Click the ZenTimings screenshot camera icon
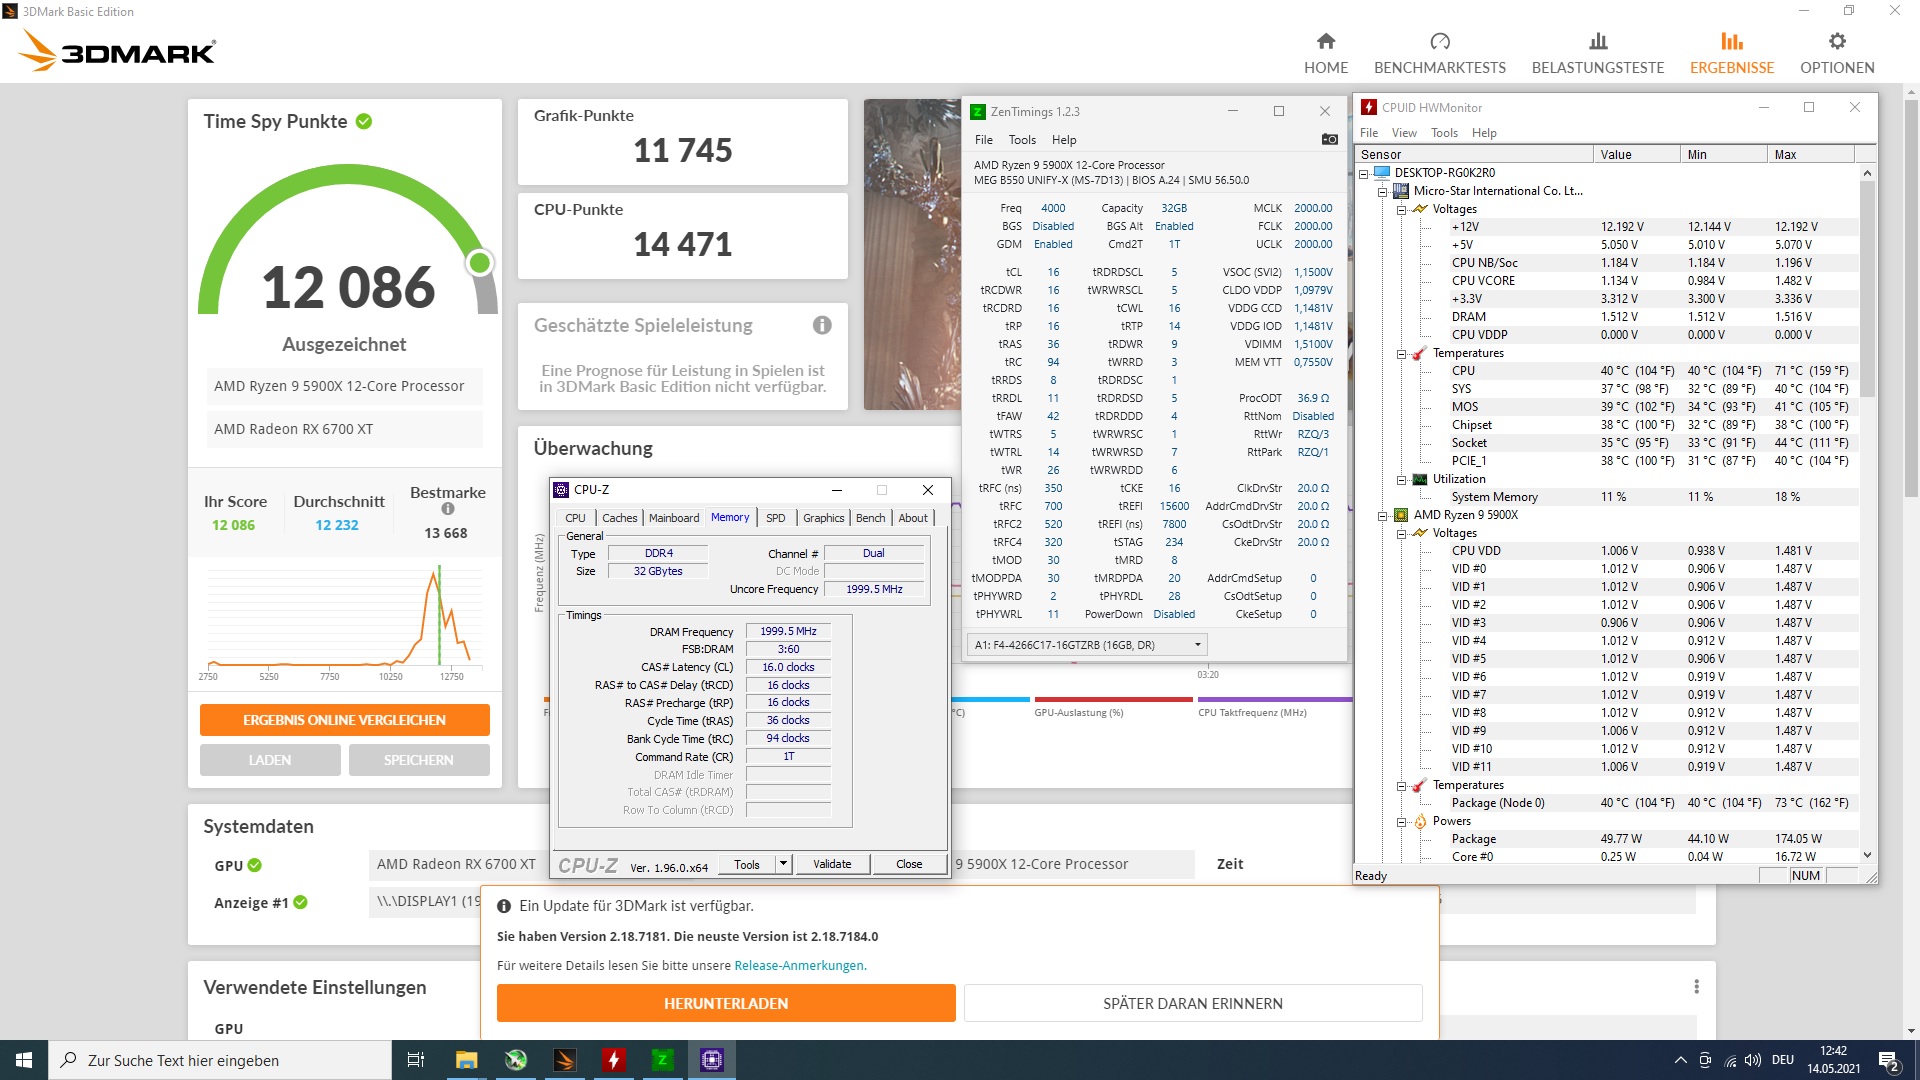The height and width of the screenshot is (1080, 1920). click(x=1329, y=140)
